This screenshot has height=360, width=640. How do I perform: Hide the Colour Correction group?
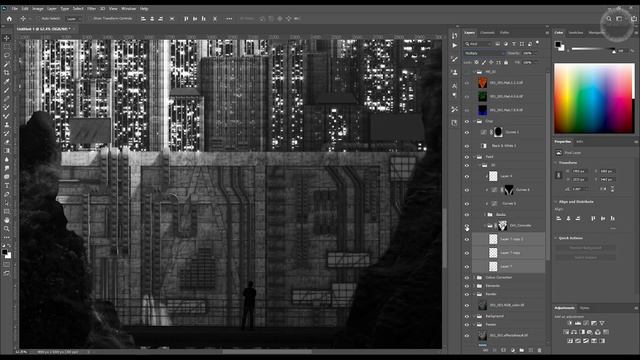(467, 278)
